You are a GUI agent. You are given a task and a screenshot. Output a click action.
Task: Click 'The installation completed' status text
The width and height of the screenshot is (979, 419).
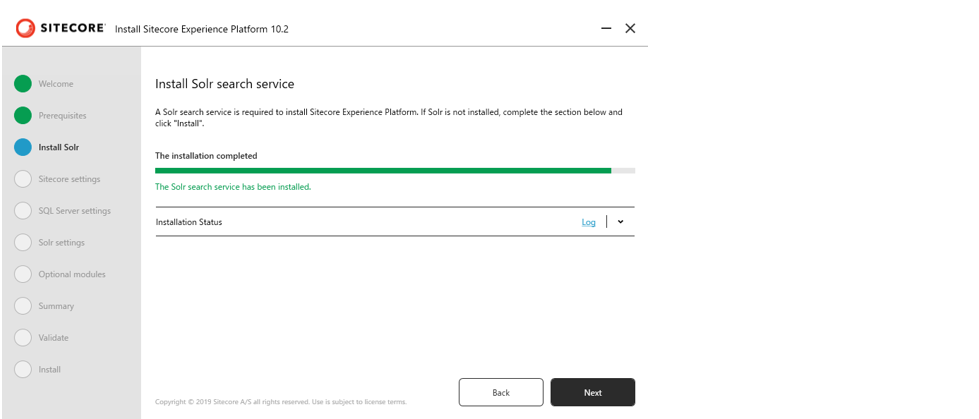206,156
